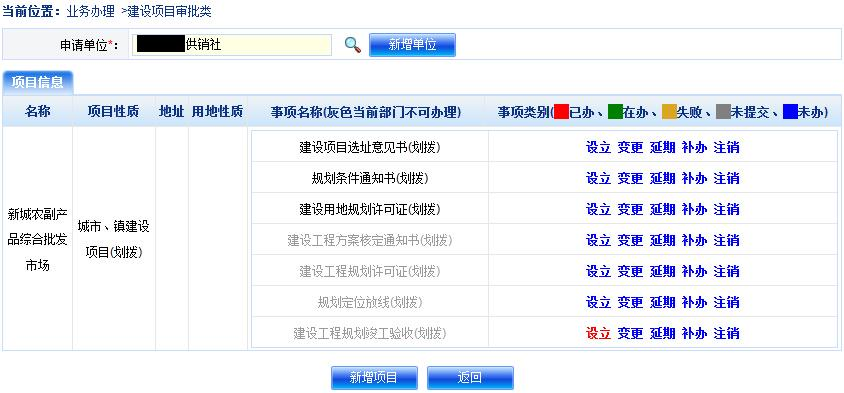844x393 pixels.
Task: Click the 新增单位 button
Action: 412,45
